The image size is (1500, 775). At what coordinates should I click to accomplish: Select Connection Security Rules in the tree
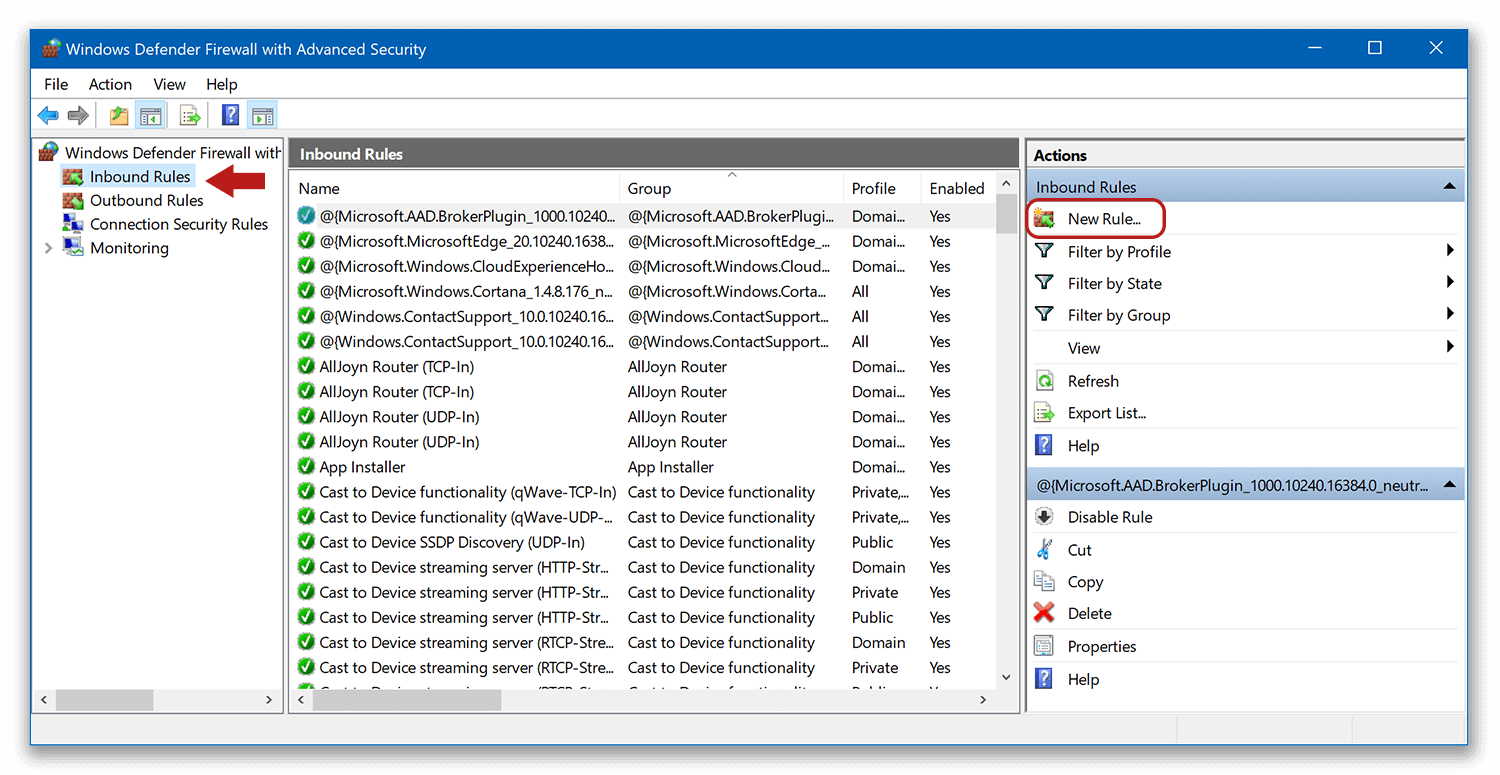click(179, 225)
